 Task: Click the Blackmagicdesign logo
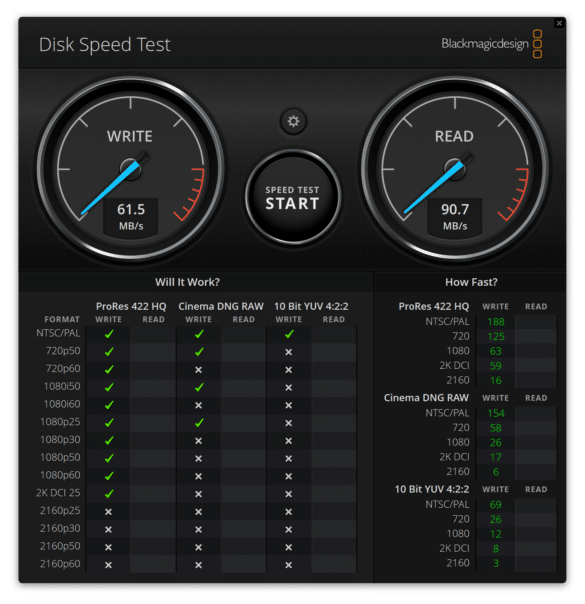pyautogui.click(x=492, y=44)
